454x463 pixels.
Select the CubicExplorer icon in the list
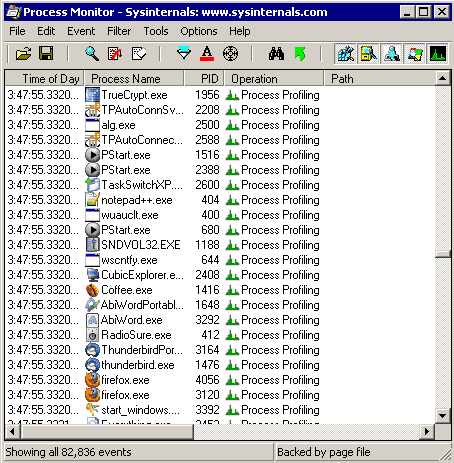[x=92, y=275]
